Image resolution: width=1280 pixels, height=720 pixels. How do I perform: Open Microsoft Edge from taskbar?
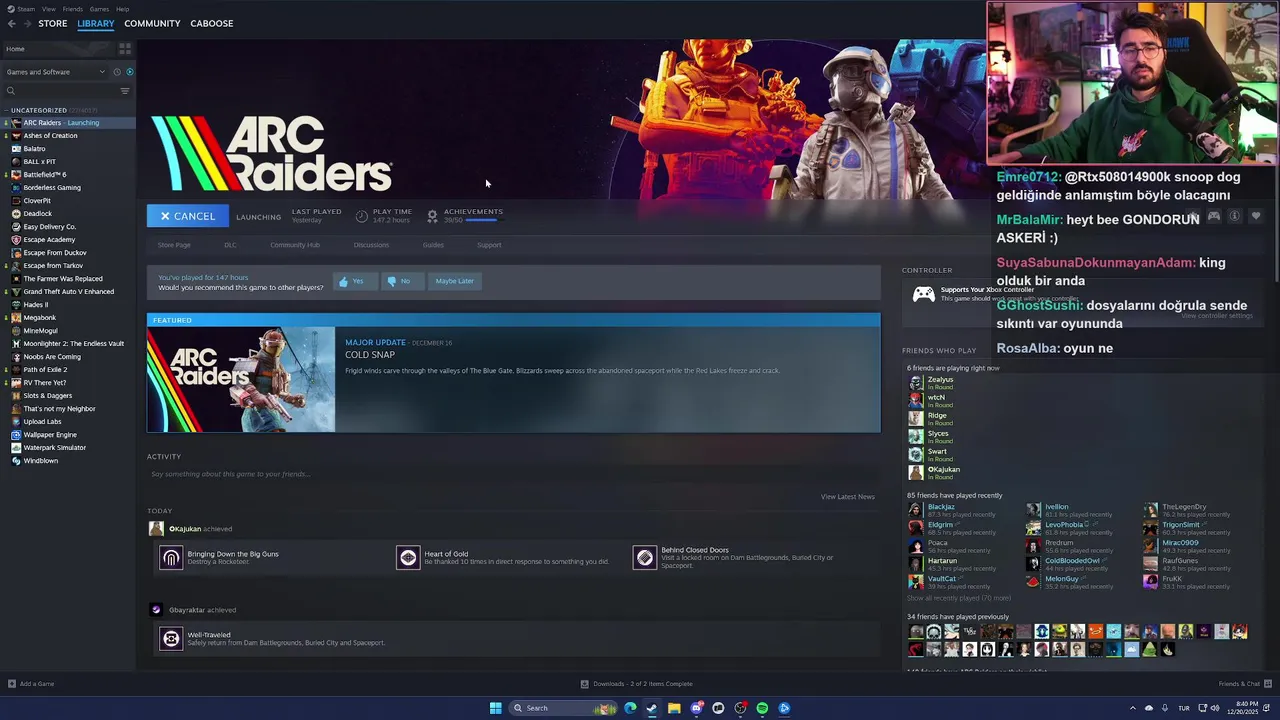630,708
